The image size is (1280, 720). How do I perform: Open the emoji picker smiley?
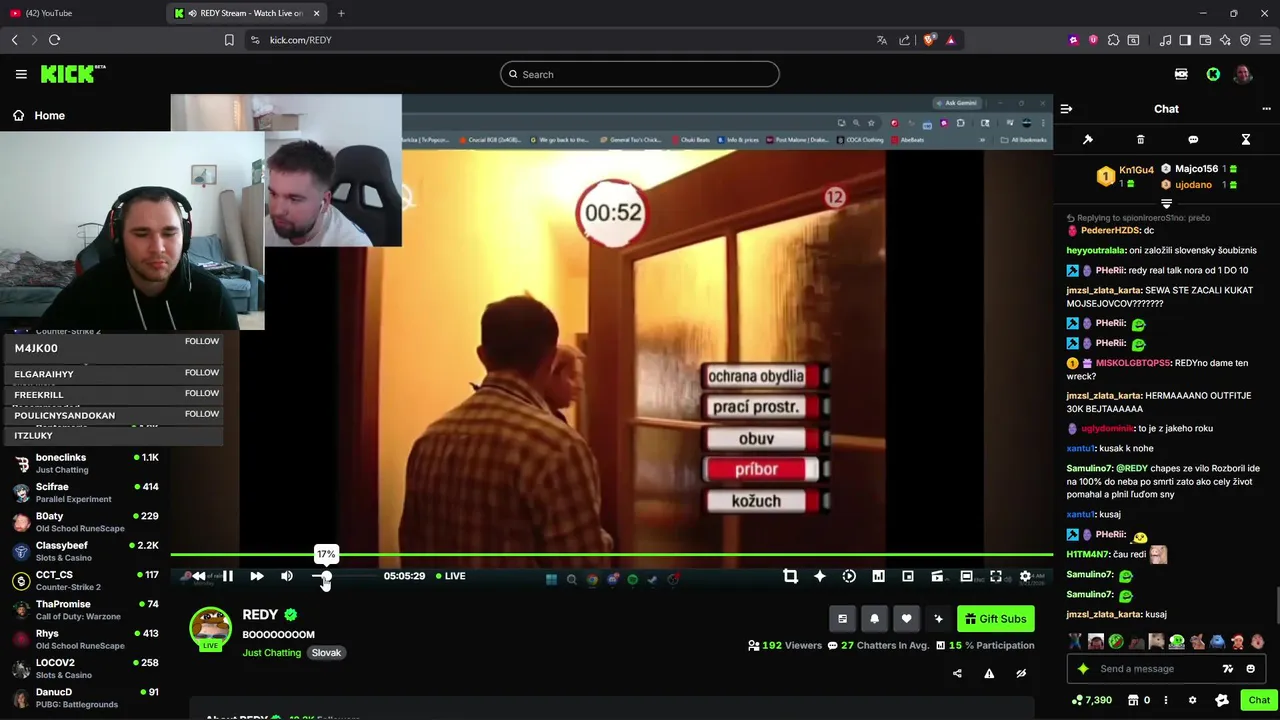point(1250,669)
